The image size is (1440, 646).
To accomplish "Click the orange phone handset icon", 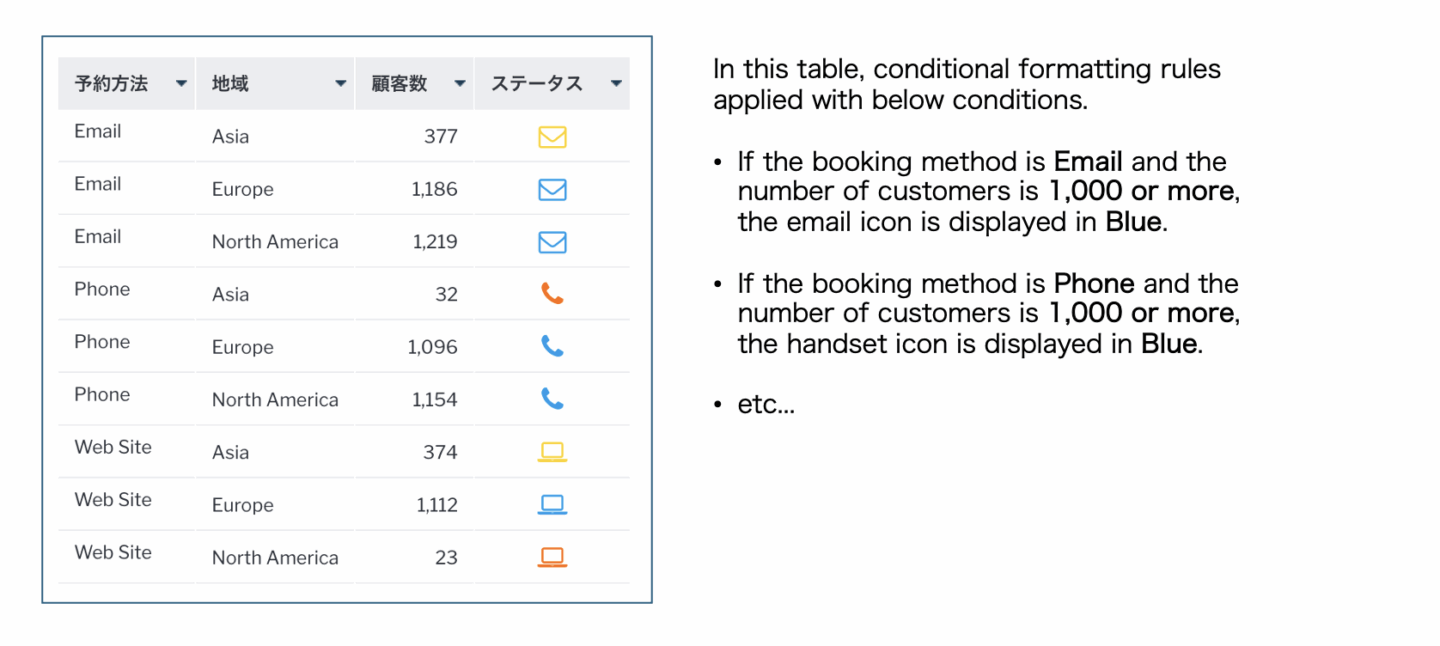I will tap(552, 294).
